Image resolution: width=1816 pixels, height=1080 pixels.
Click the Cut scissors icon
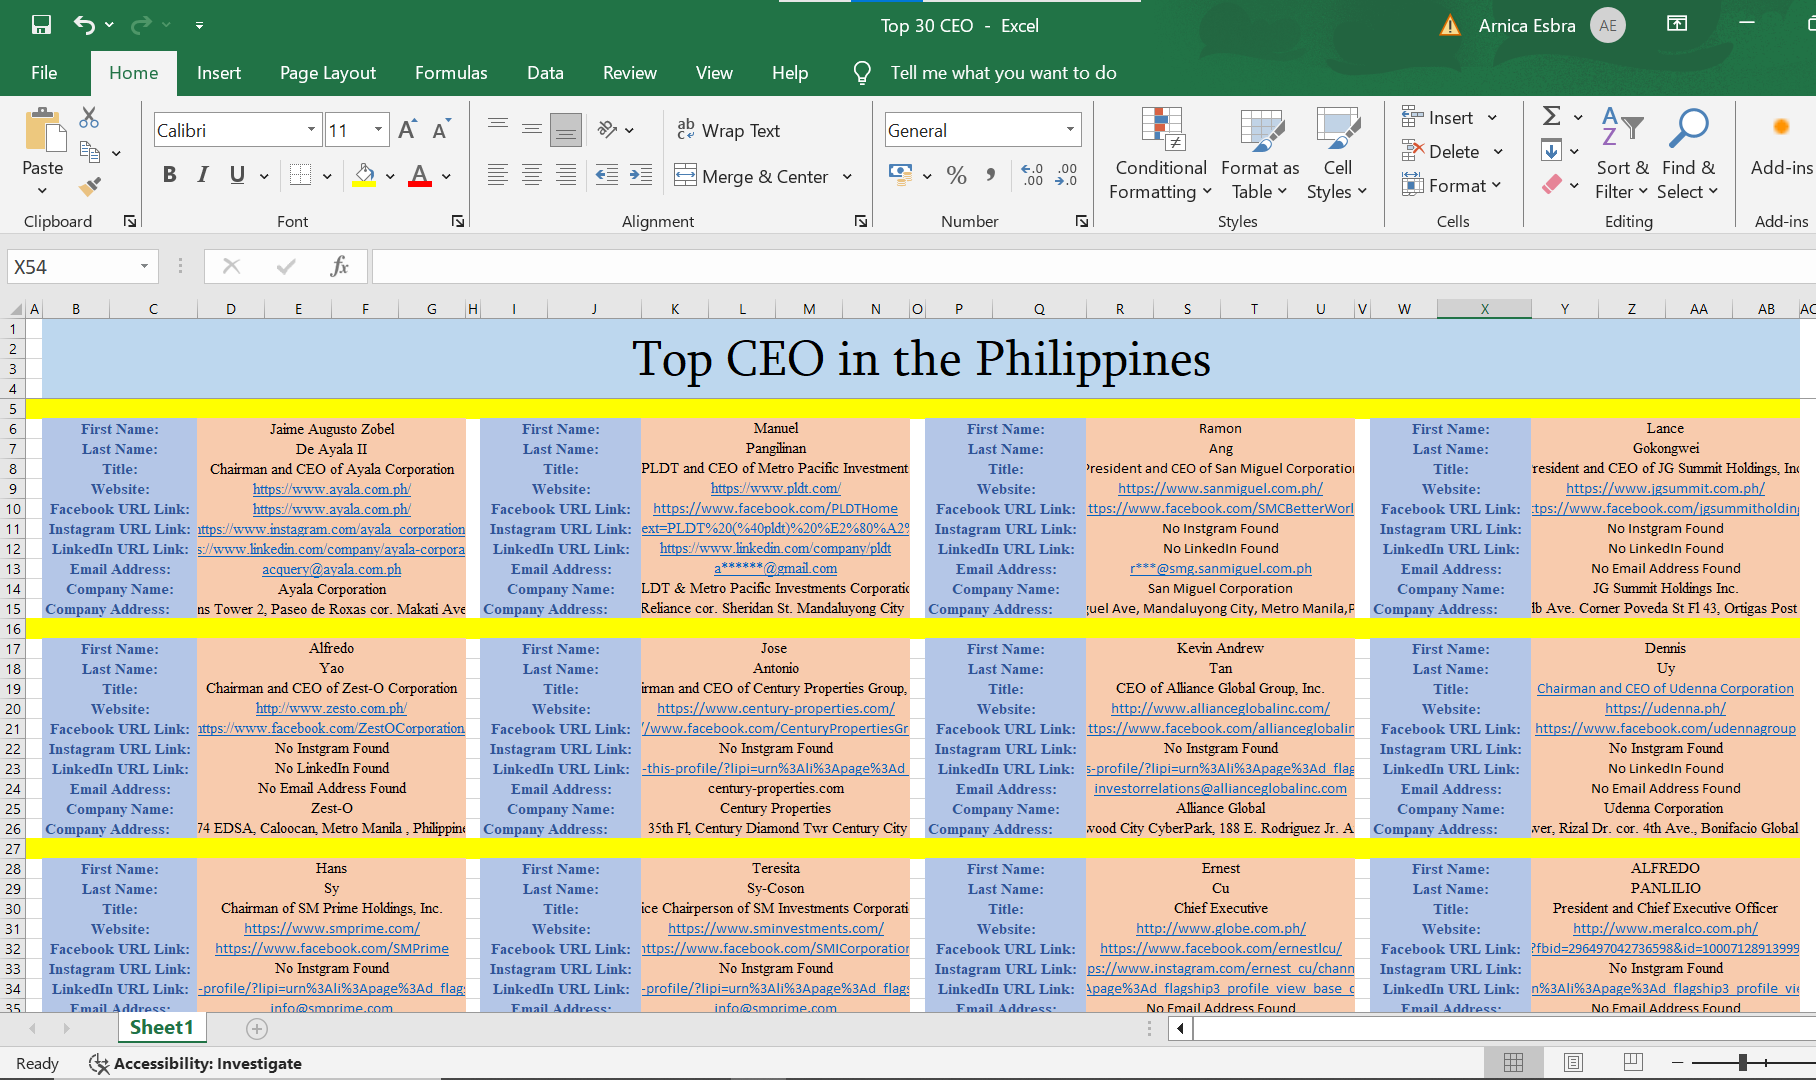coord(89,118)
